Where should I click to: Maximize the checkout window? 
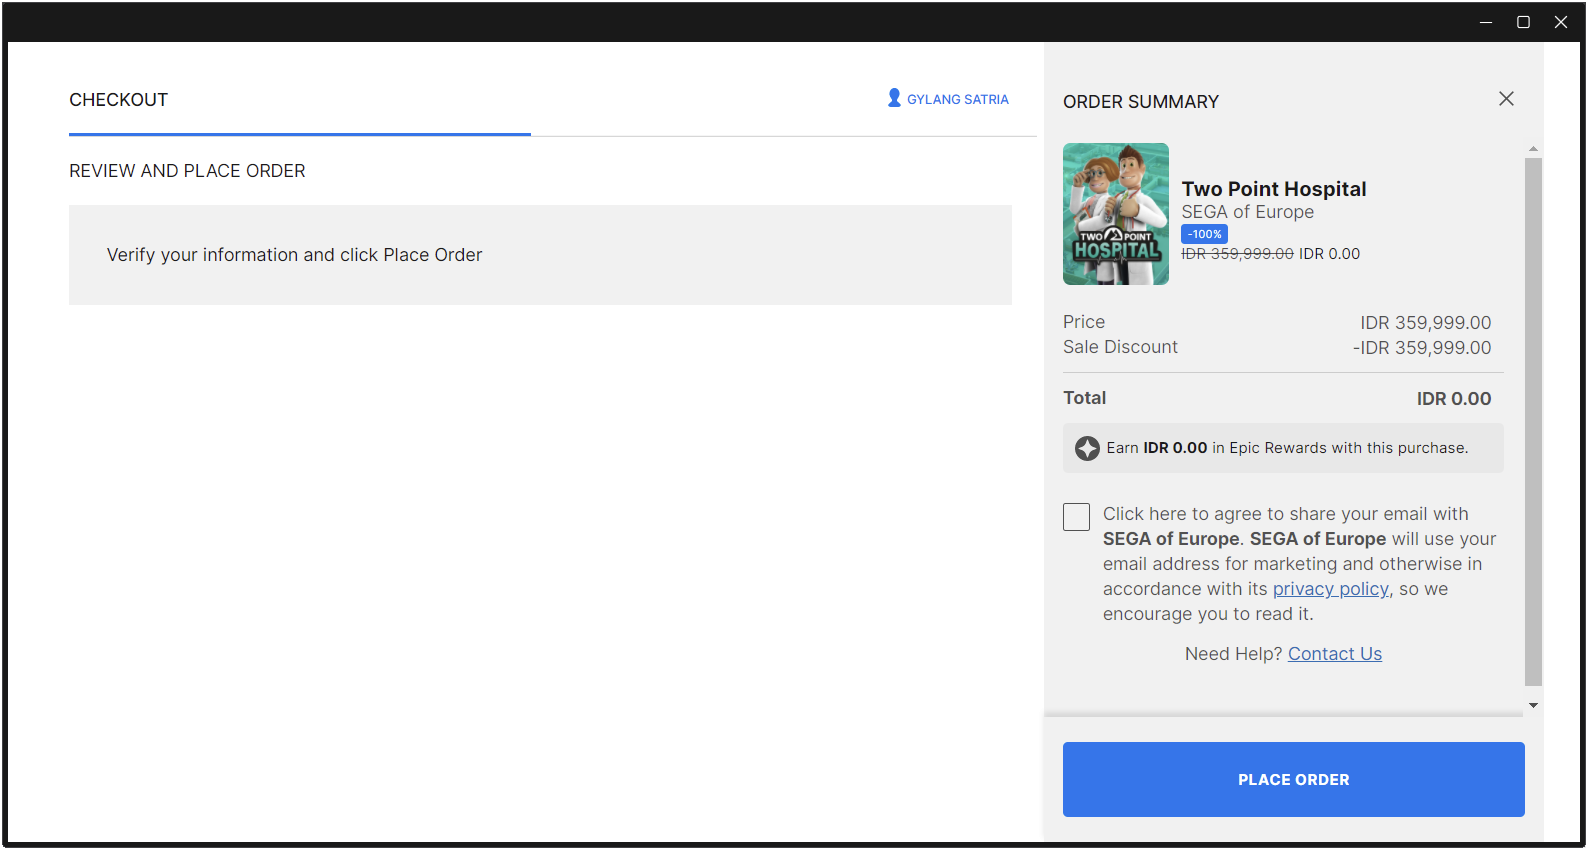click(1523, 22)
